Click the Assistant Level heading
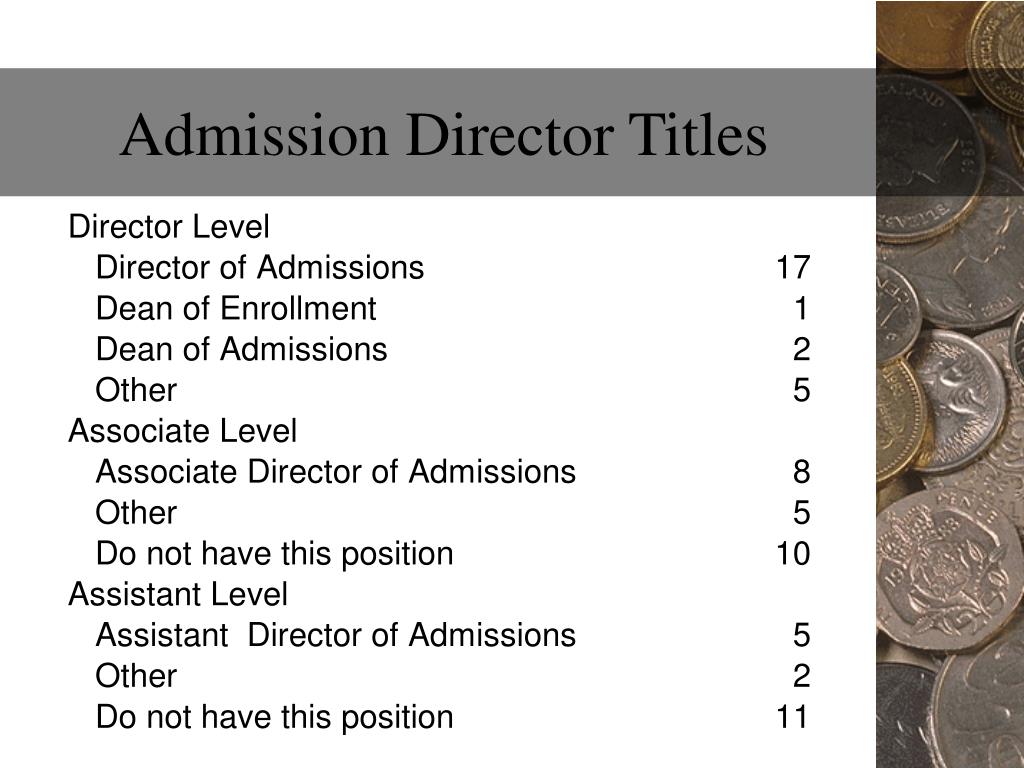 tap(178, 594)
